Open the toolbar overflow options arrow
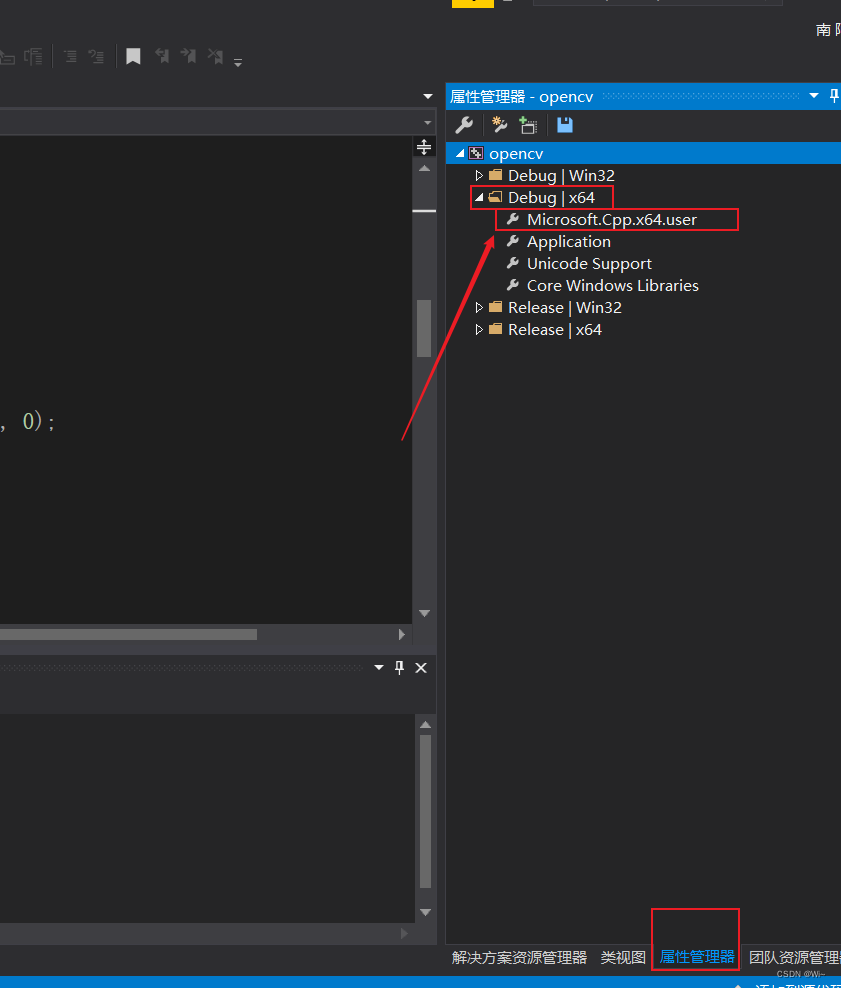Image resolution: width=841 pixels, height=988 pixels. coord(238,62)
